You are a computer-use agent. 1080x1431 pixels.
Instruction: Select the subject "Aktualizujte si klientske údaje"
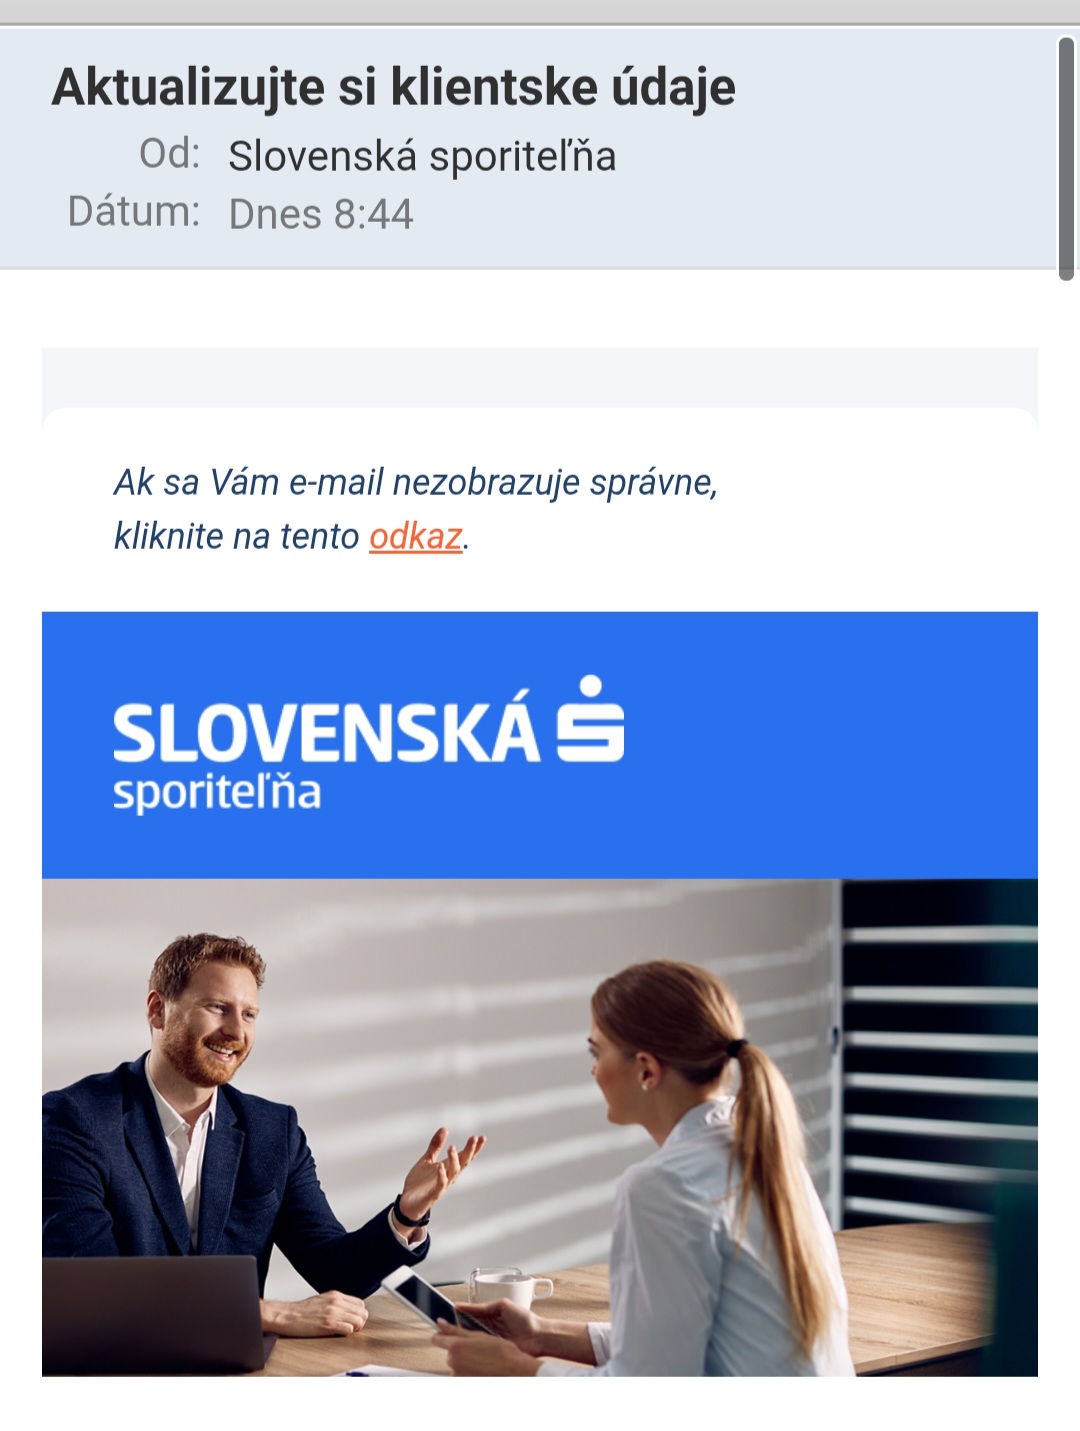click(x=394, y=86)
